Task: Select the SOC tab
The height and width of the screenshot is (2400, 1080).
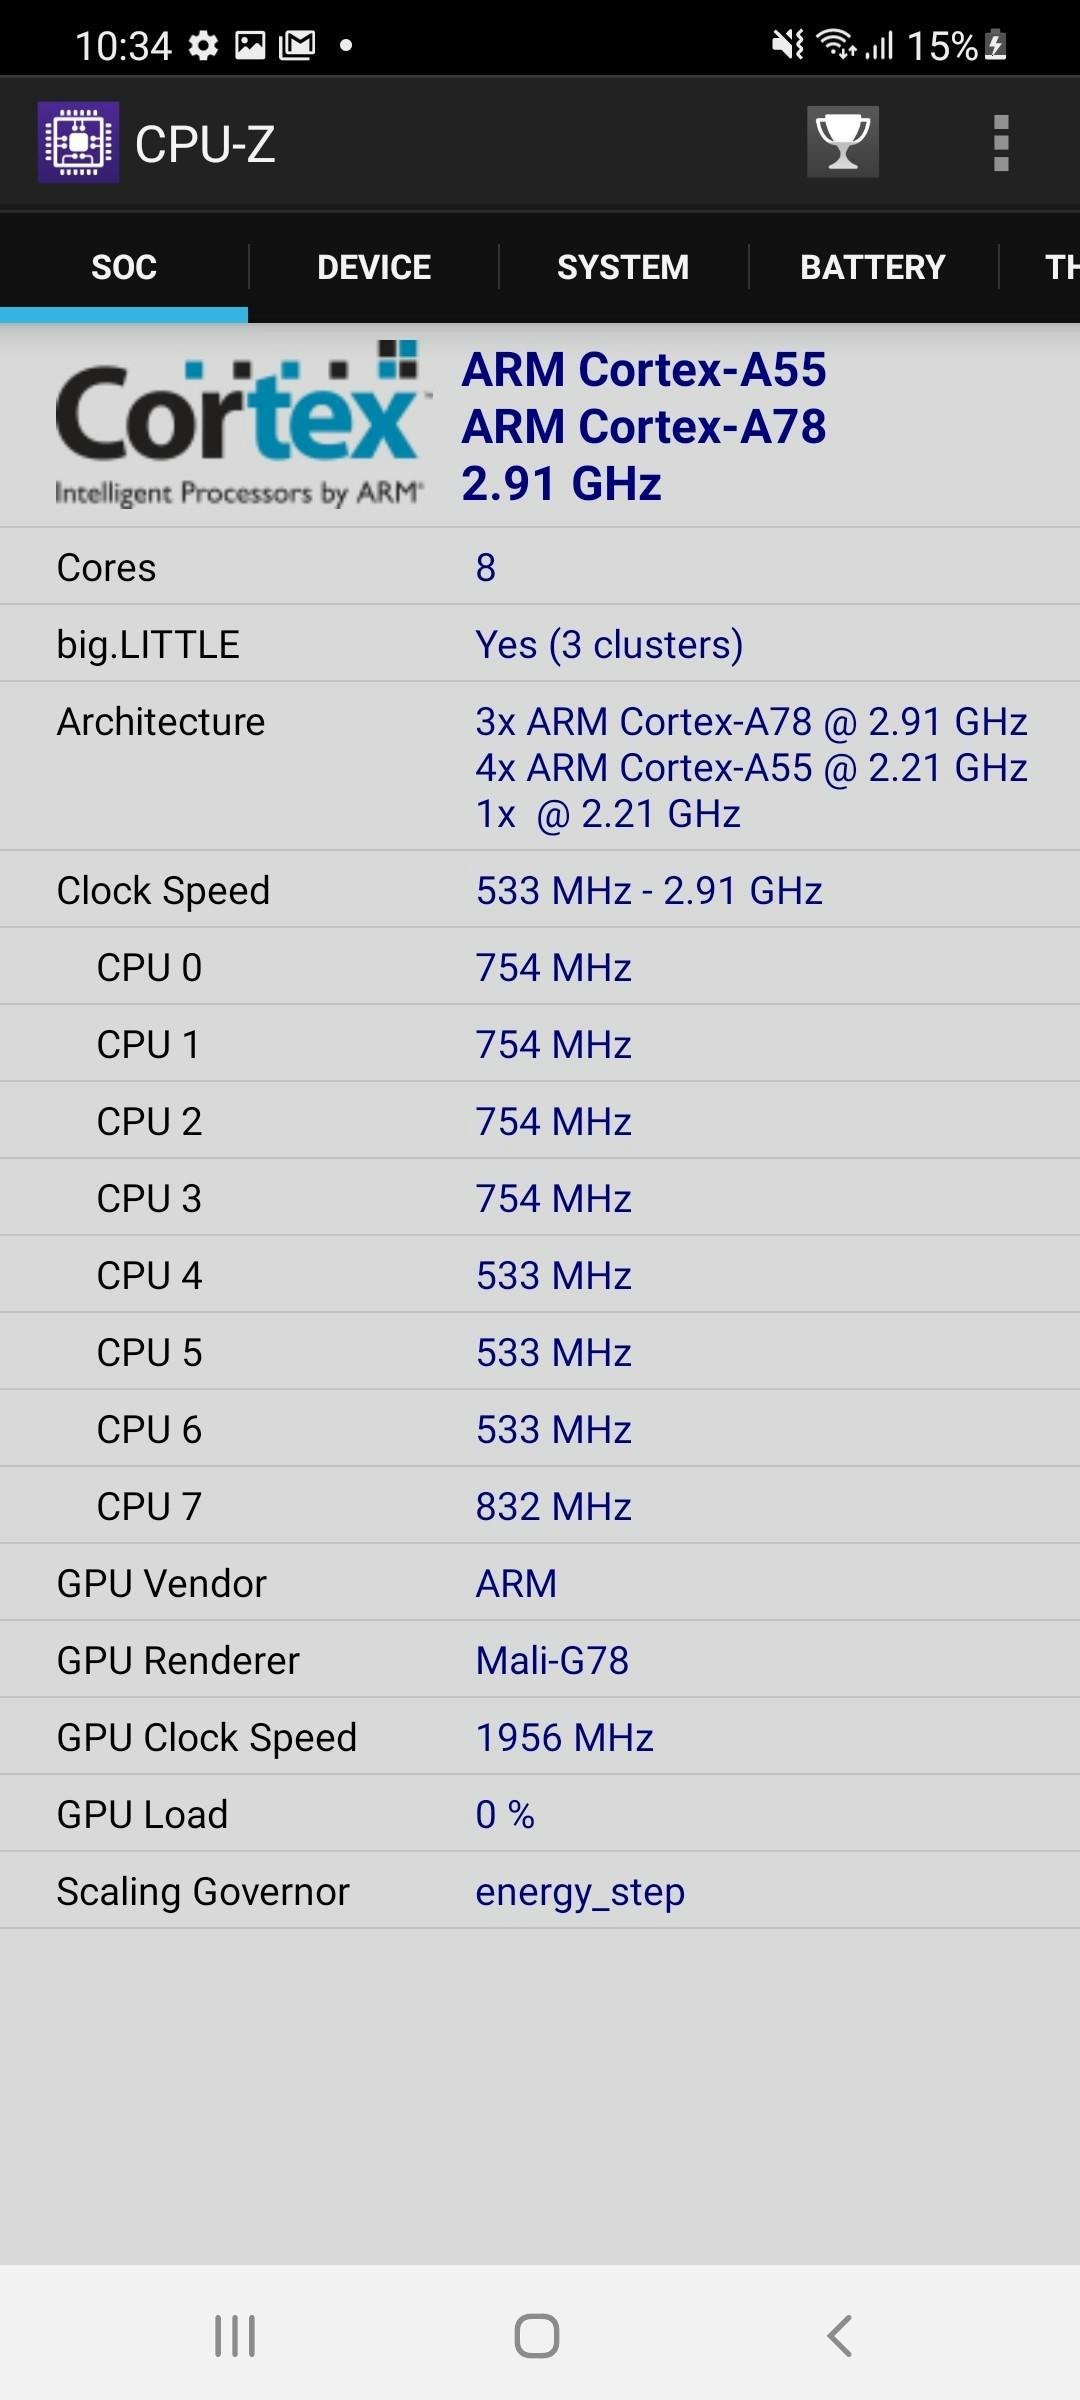Action: coord(124,267)
